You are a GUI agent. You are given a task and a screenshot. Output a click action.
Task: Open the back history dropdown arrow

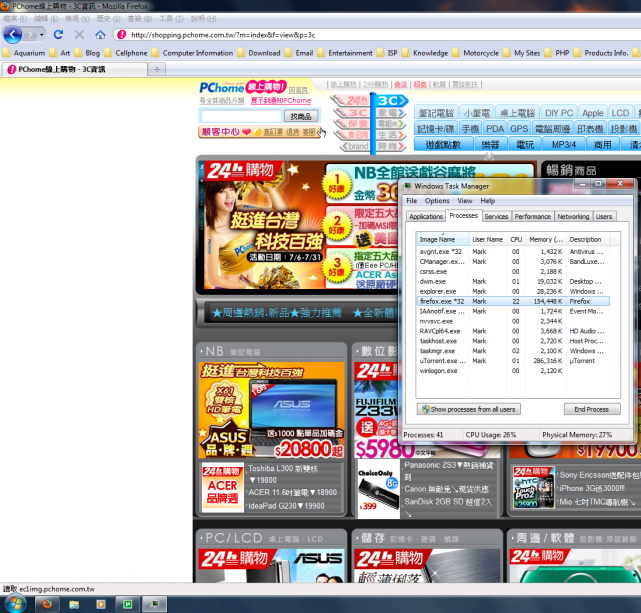coord(41,35)
